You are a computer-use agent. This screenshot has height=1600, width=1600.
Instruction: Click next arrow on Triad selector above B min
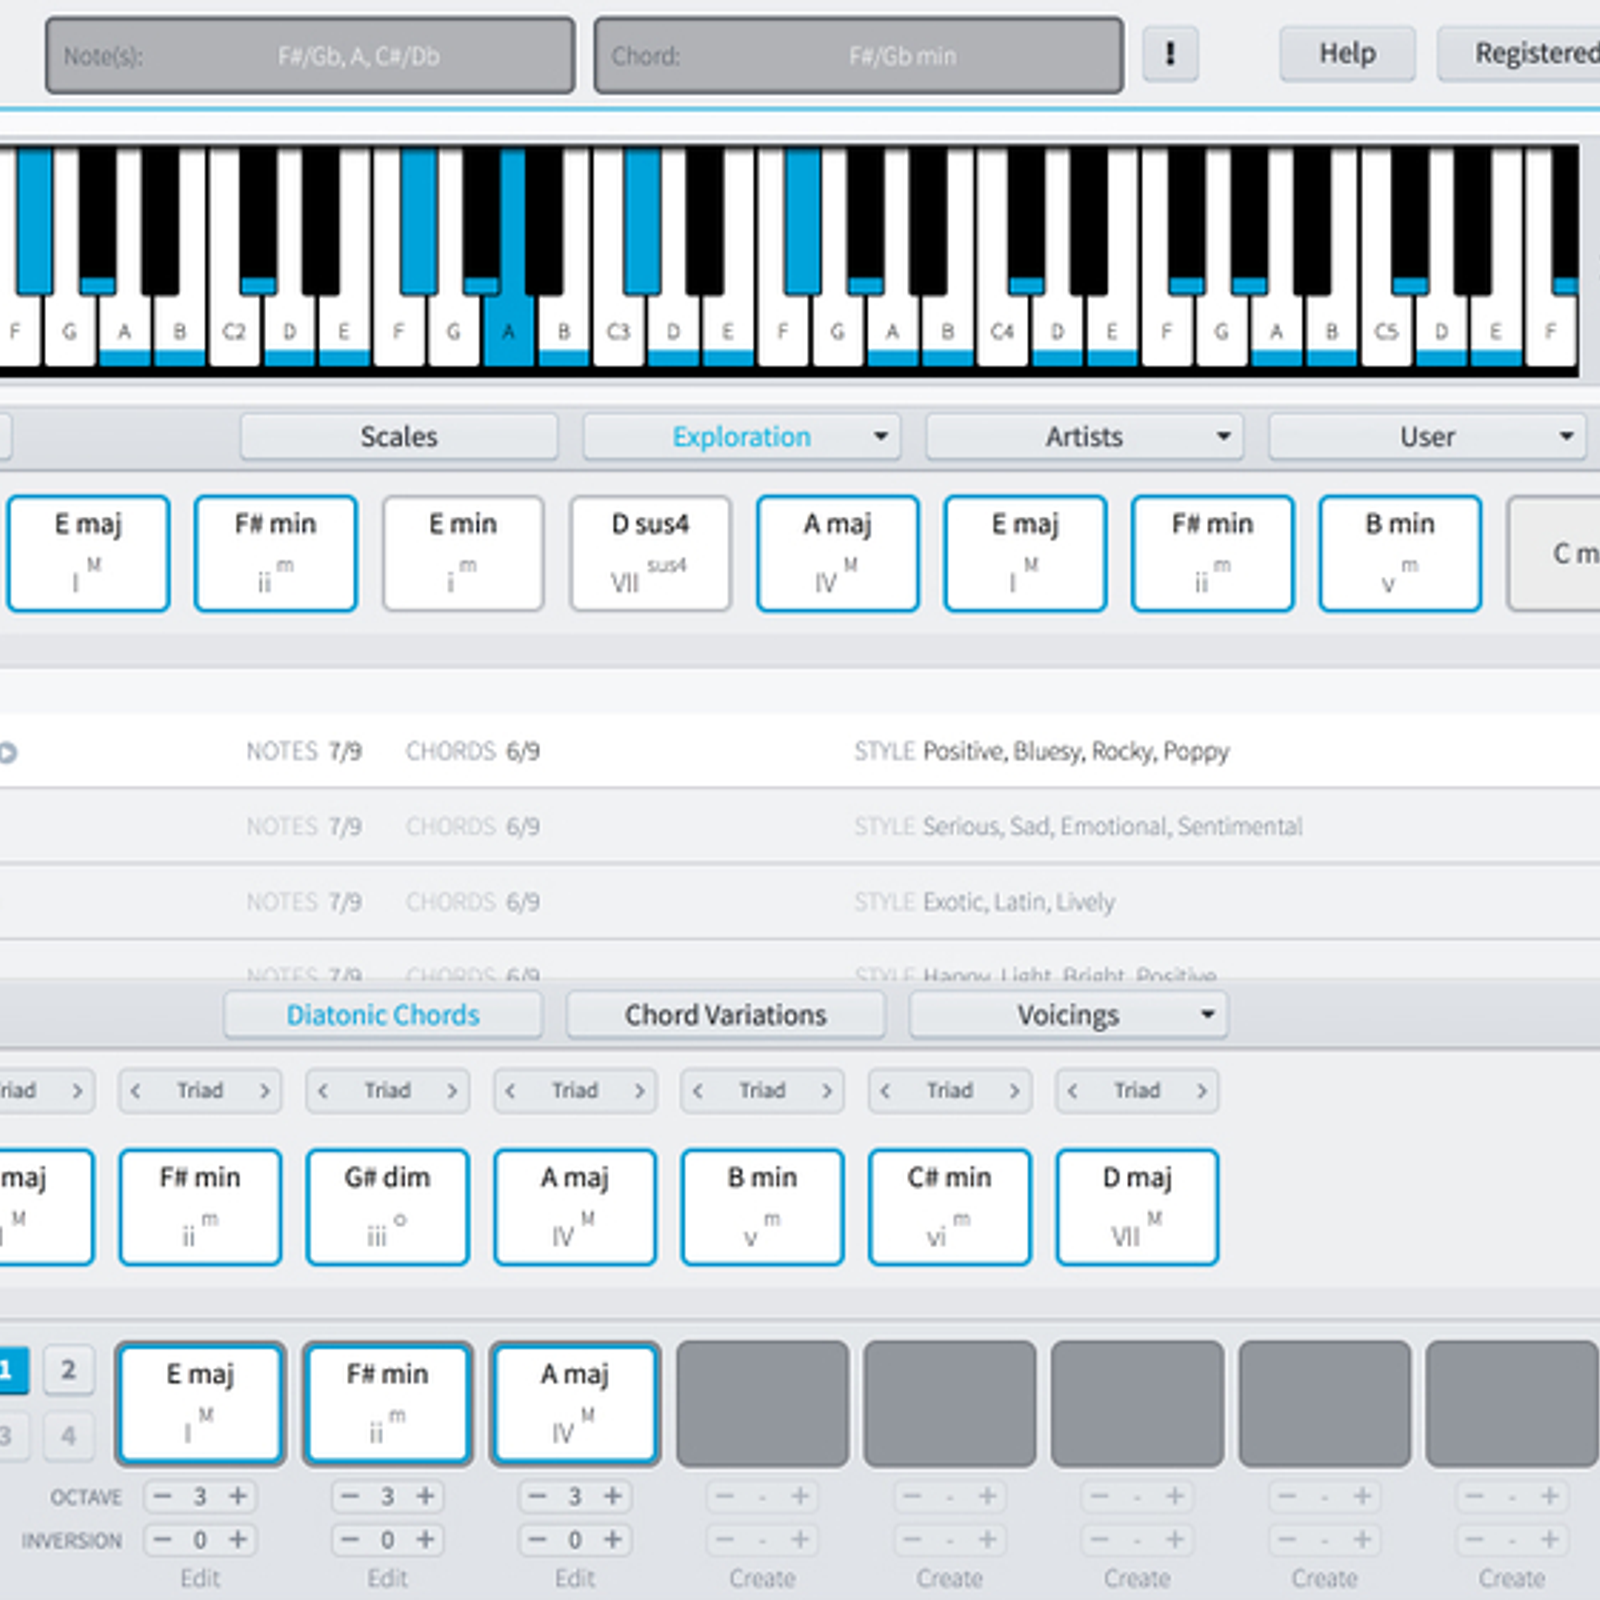(827, 1091)
